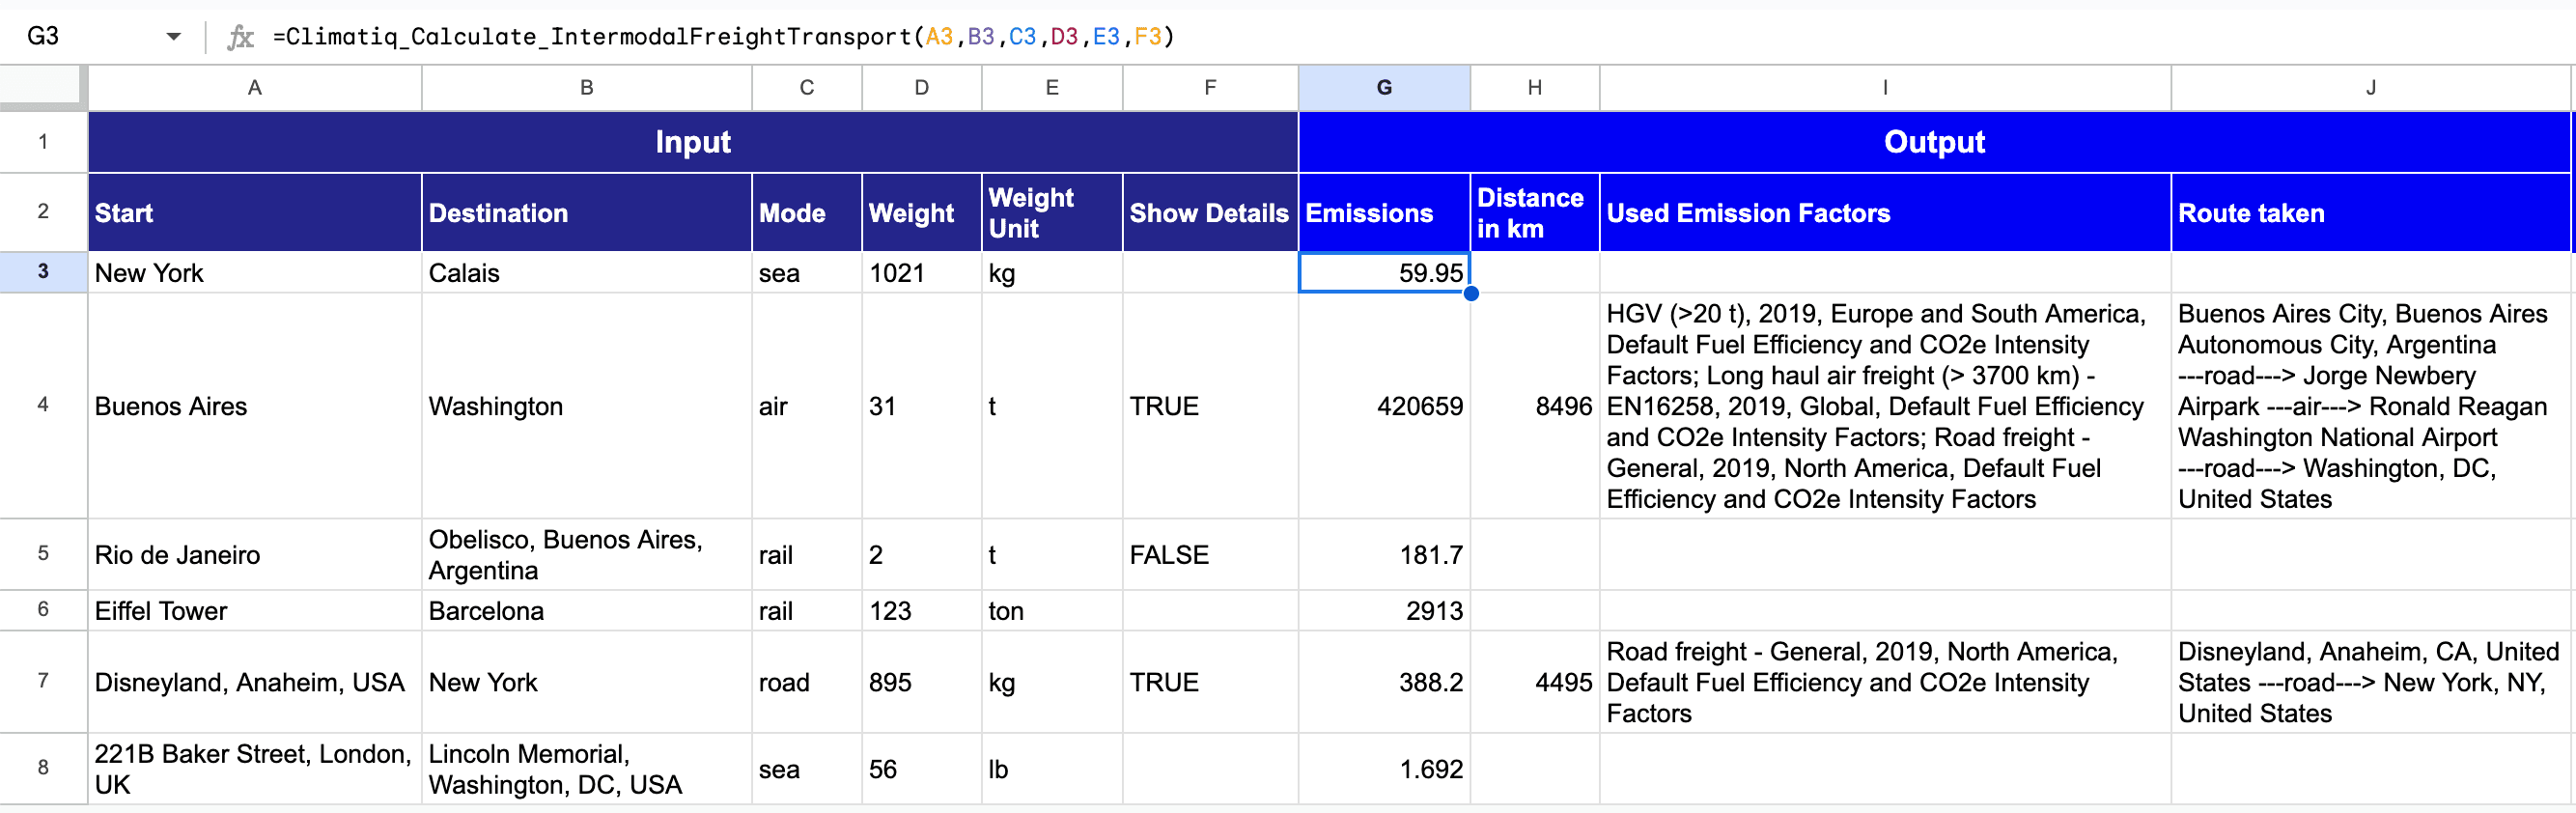The height and width of the screenshot is (813, 2576).
Task: Select row 3 header
Action: 43,272
